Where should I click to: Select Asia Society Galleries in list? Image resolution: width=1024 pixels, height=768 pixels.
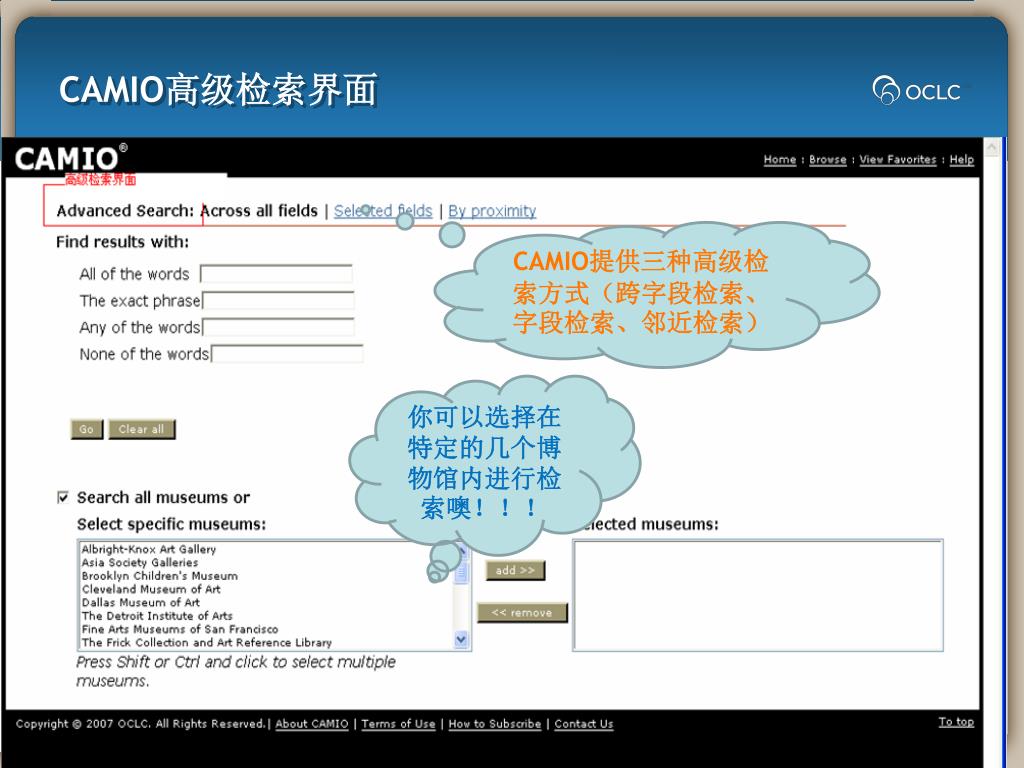click(140, 562)
